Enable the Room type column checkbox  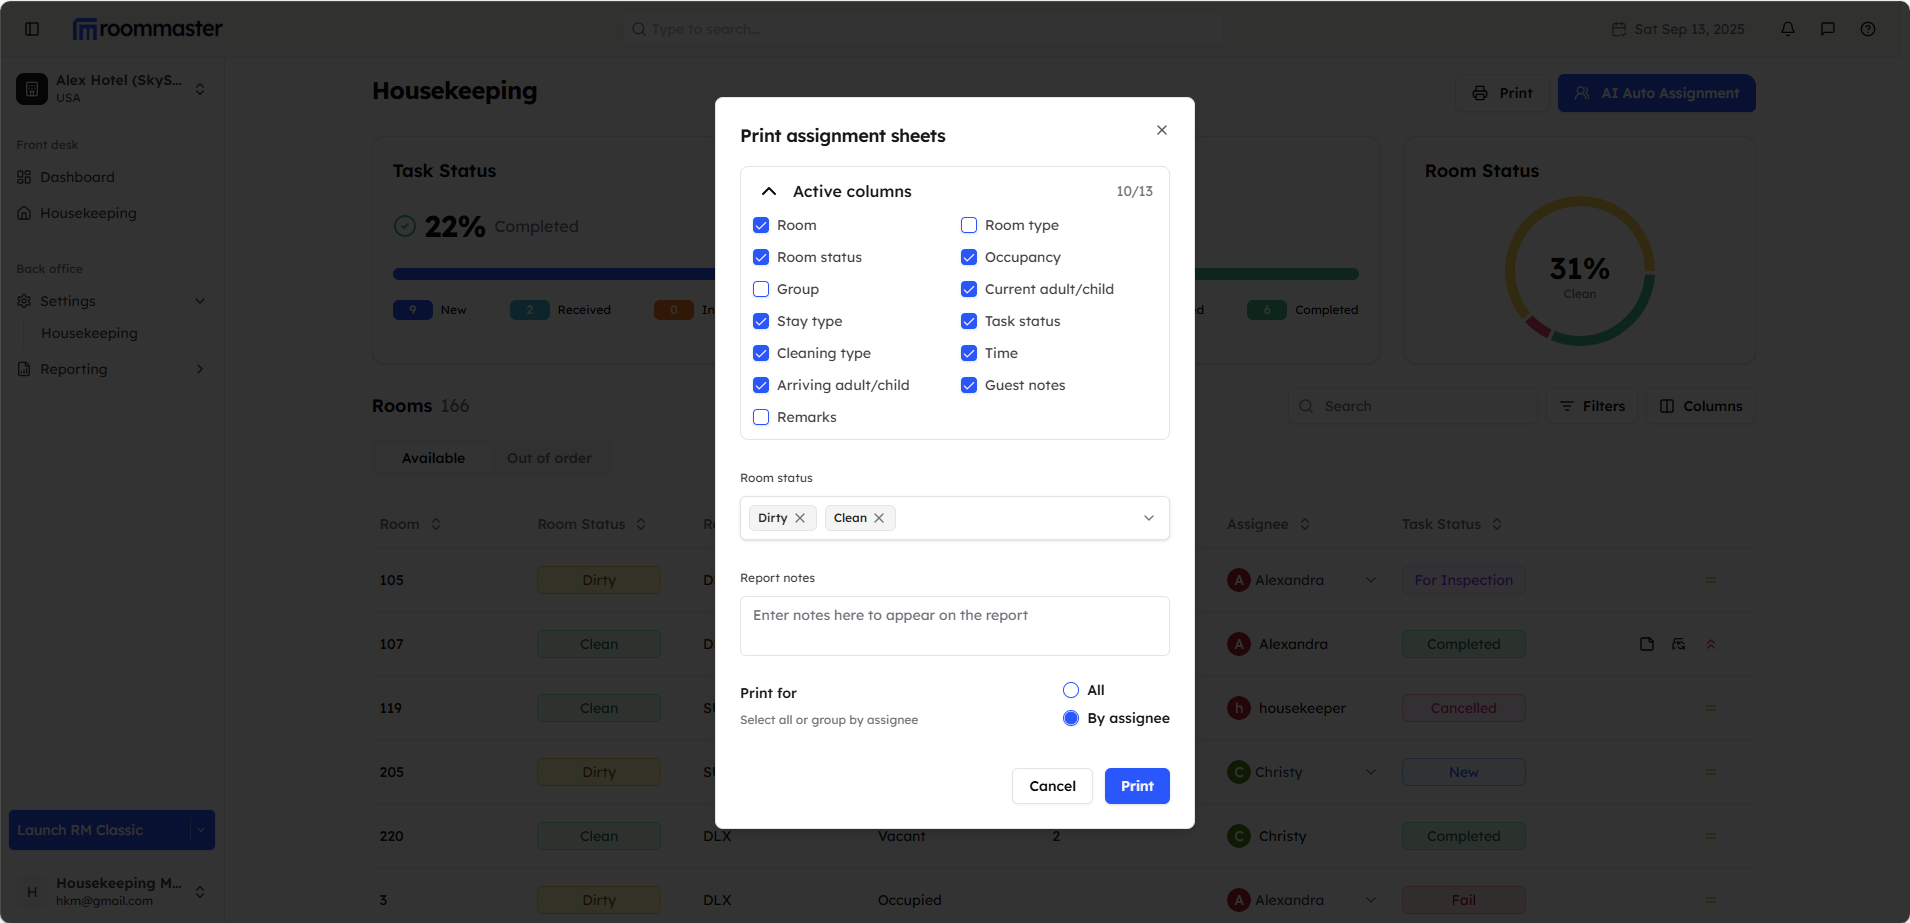[969, 225]
